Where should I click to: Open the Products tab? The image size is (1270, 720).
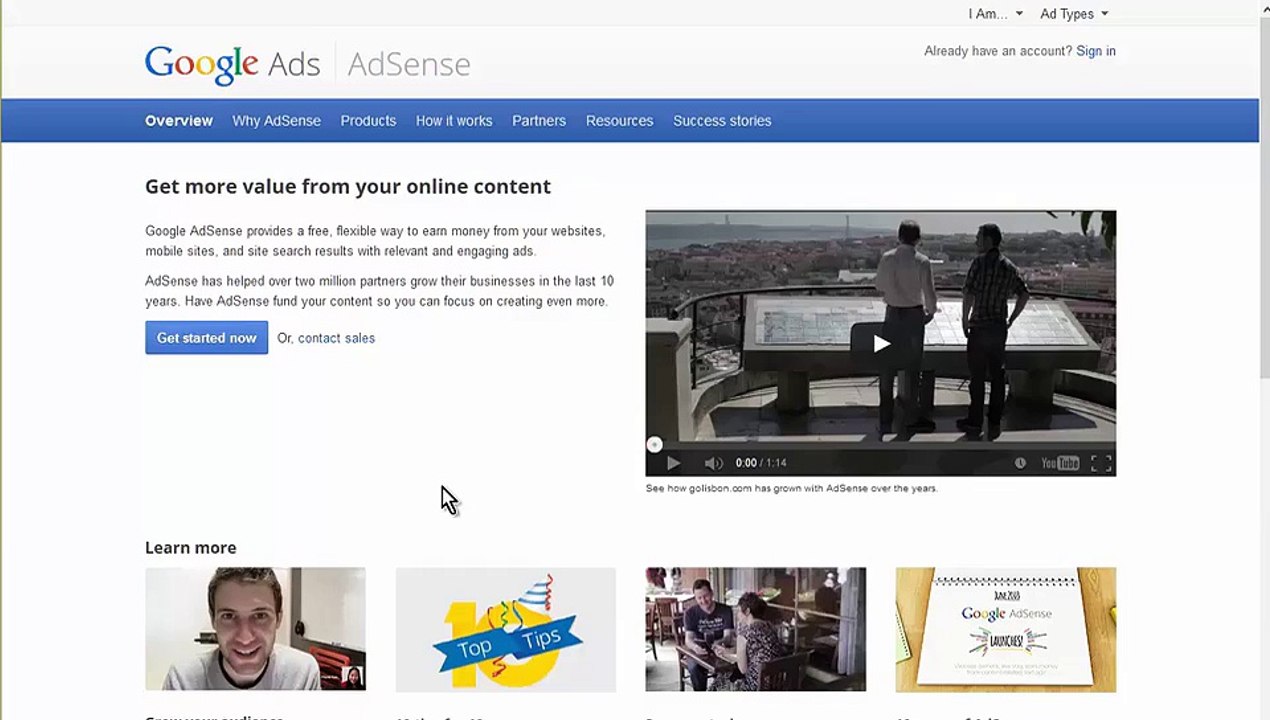coord(368,121)
